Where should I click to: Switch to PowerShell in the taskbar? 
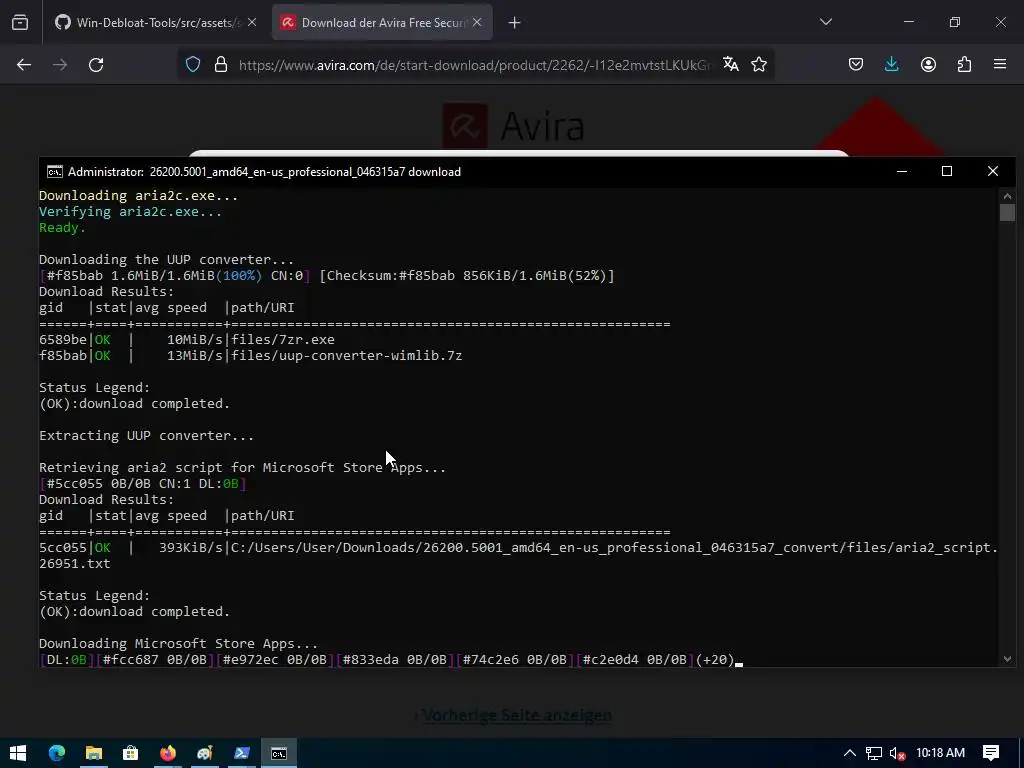(x=242, y=753)
